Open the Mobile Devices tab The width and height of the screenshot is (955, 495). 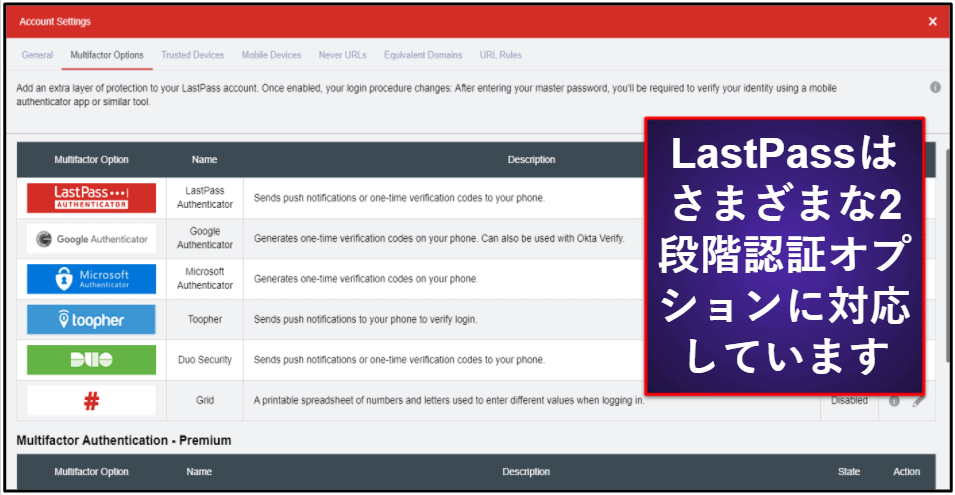pyautogui.click(x=271, y=55)
